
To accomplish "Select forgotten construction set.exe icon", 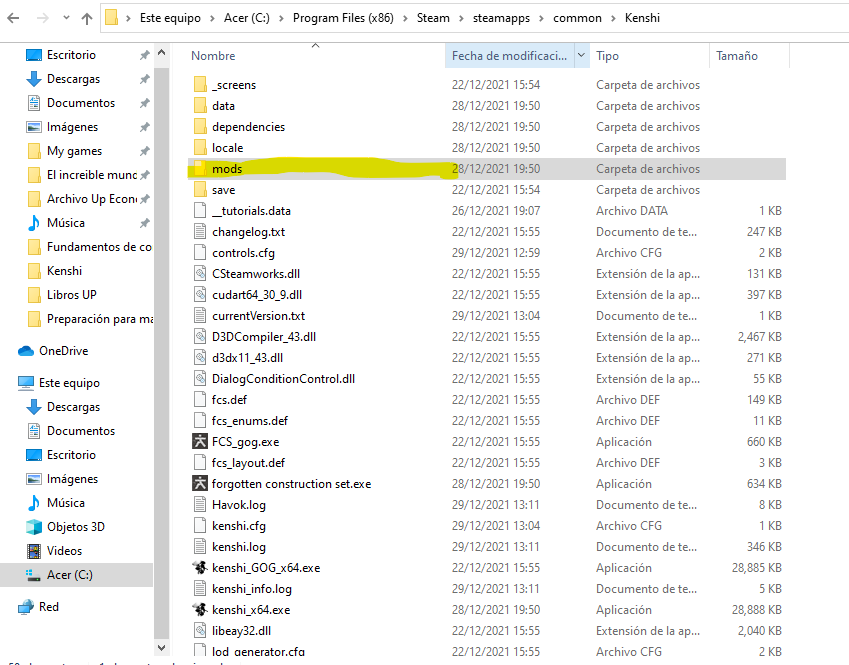I will click(x=200, y=484).
